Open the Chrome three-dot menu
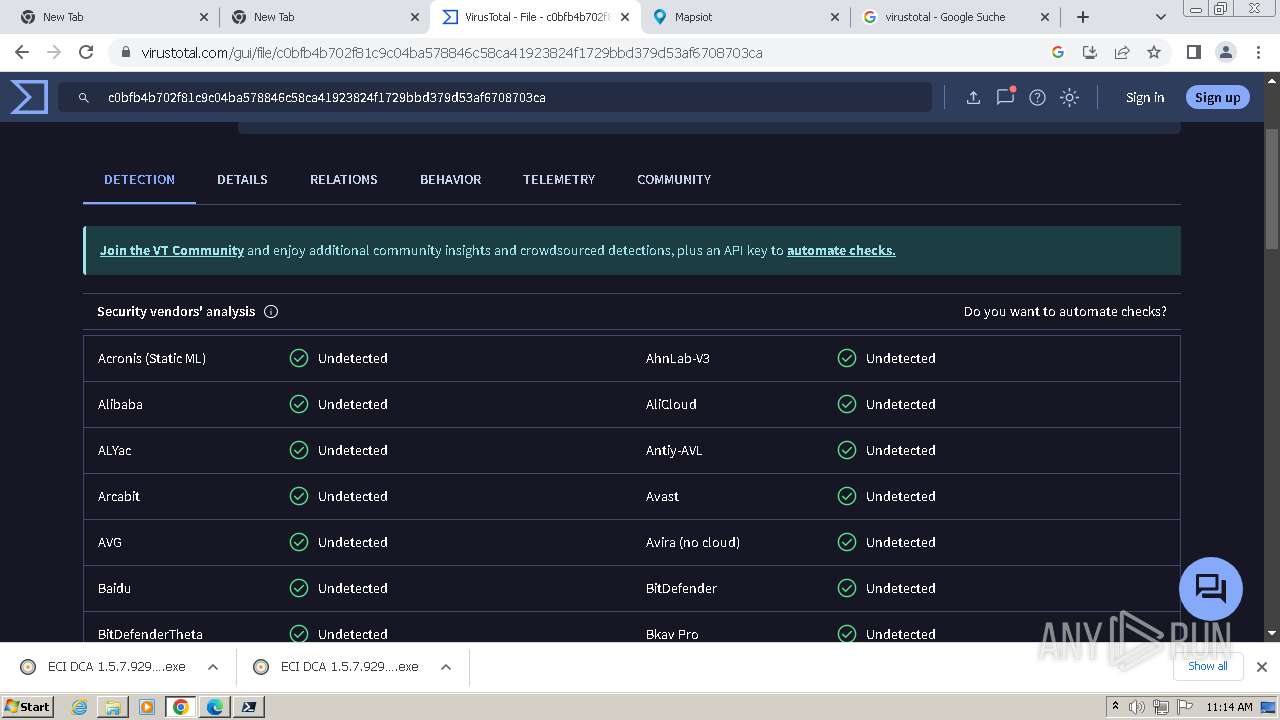 coord(1258,52)
